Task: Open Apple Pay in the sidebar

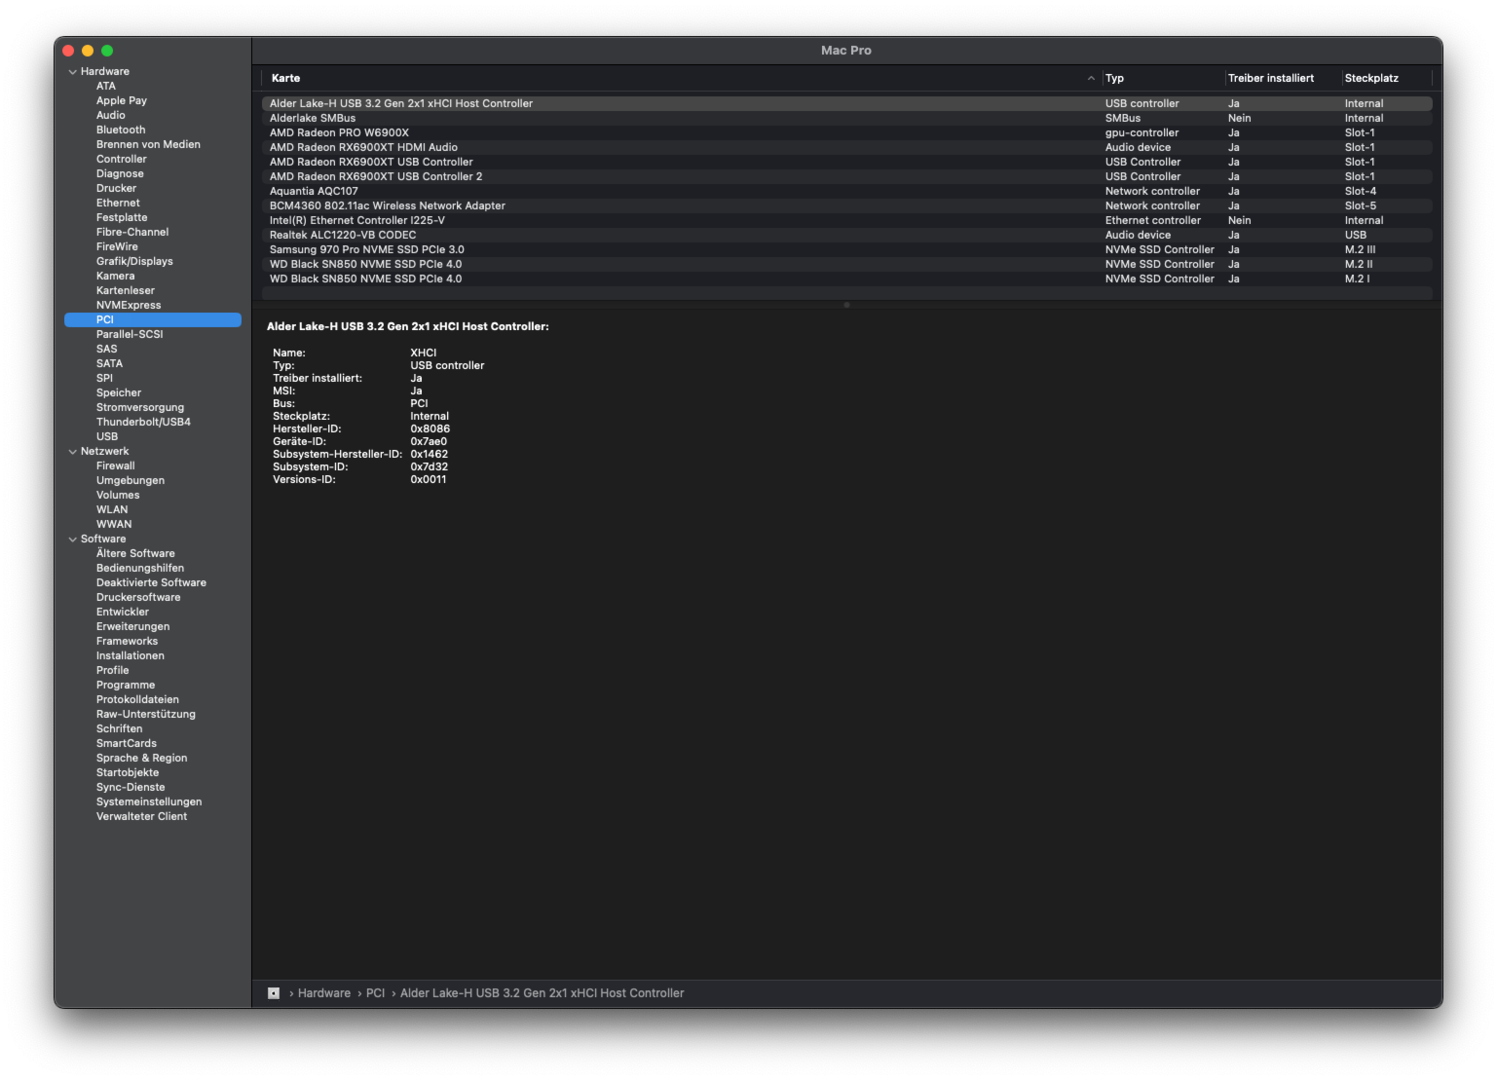Action: pos(121,101)
